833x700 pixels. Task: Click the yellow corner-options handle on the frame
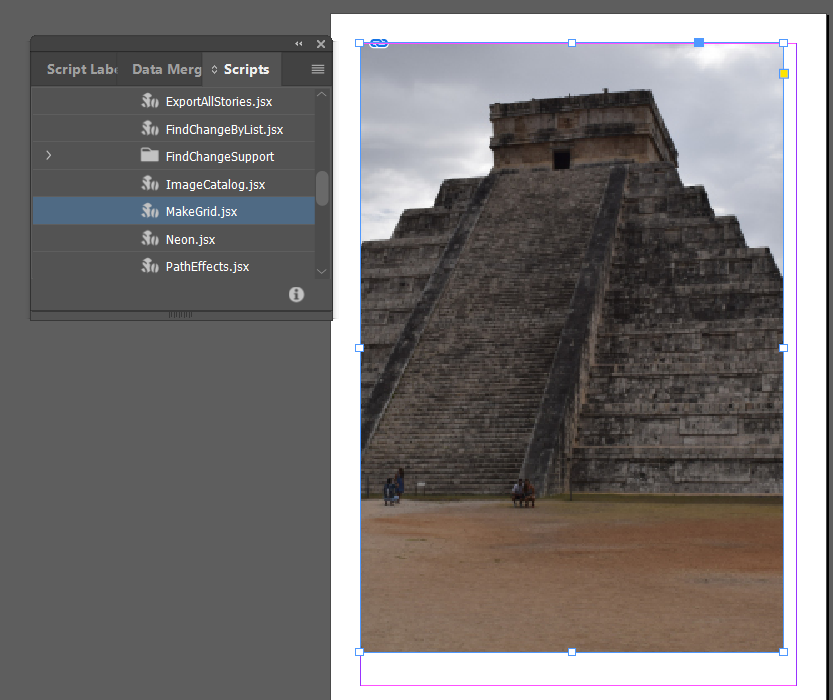pyautogui.click(x=783, y=73)
